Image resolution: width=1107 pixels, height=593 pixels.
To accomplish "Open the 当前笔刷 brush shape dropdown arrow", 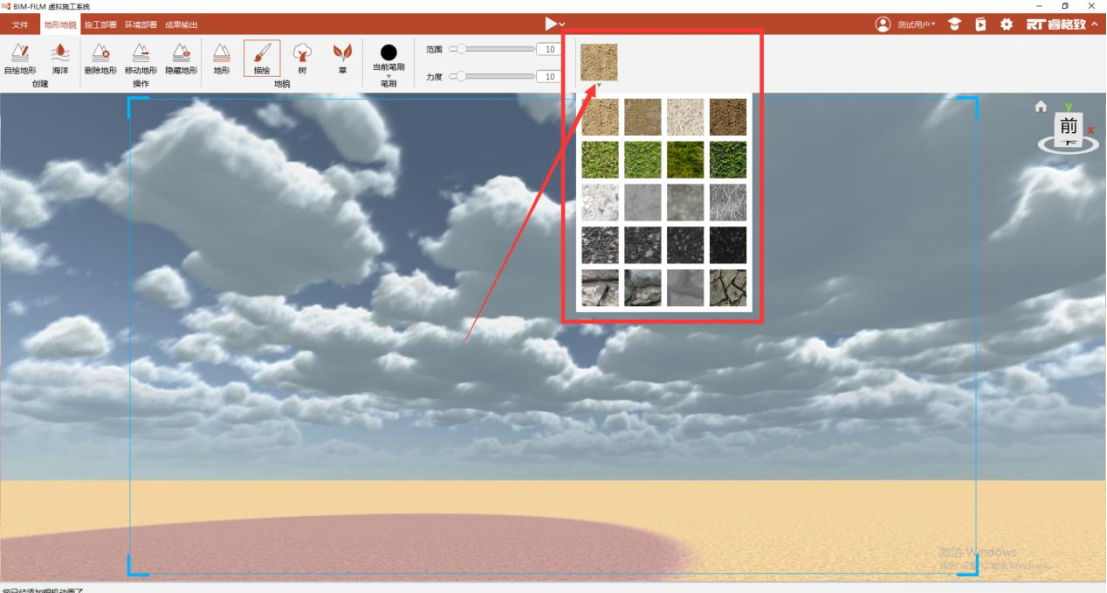I will point(388,76).
